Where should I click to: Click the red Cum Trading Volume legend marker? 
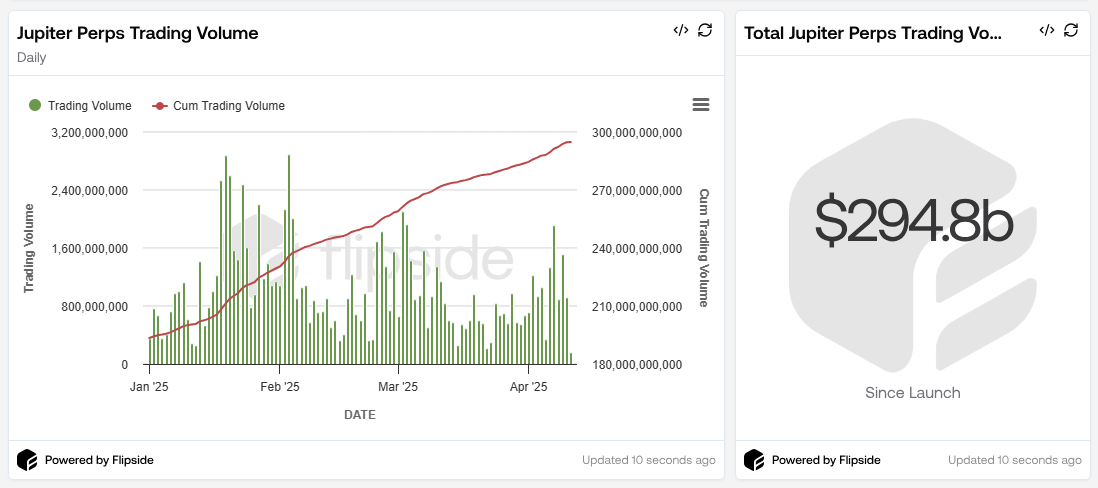tap(160, 106)
